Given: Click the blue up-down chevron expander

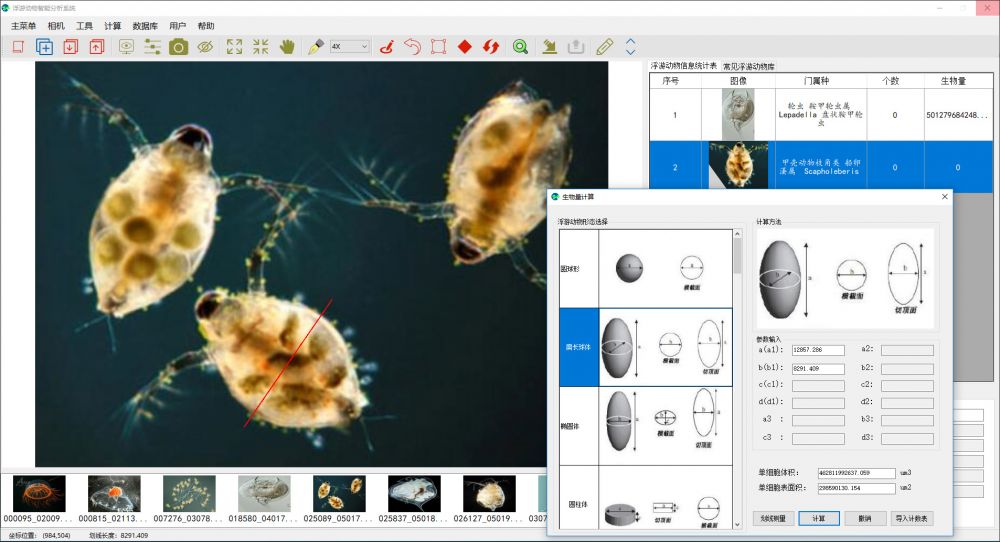Looking at the screenshot, I should 630,46.
